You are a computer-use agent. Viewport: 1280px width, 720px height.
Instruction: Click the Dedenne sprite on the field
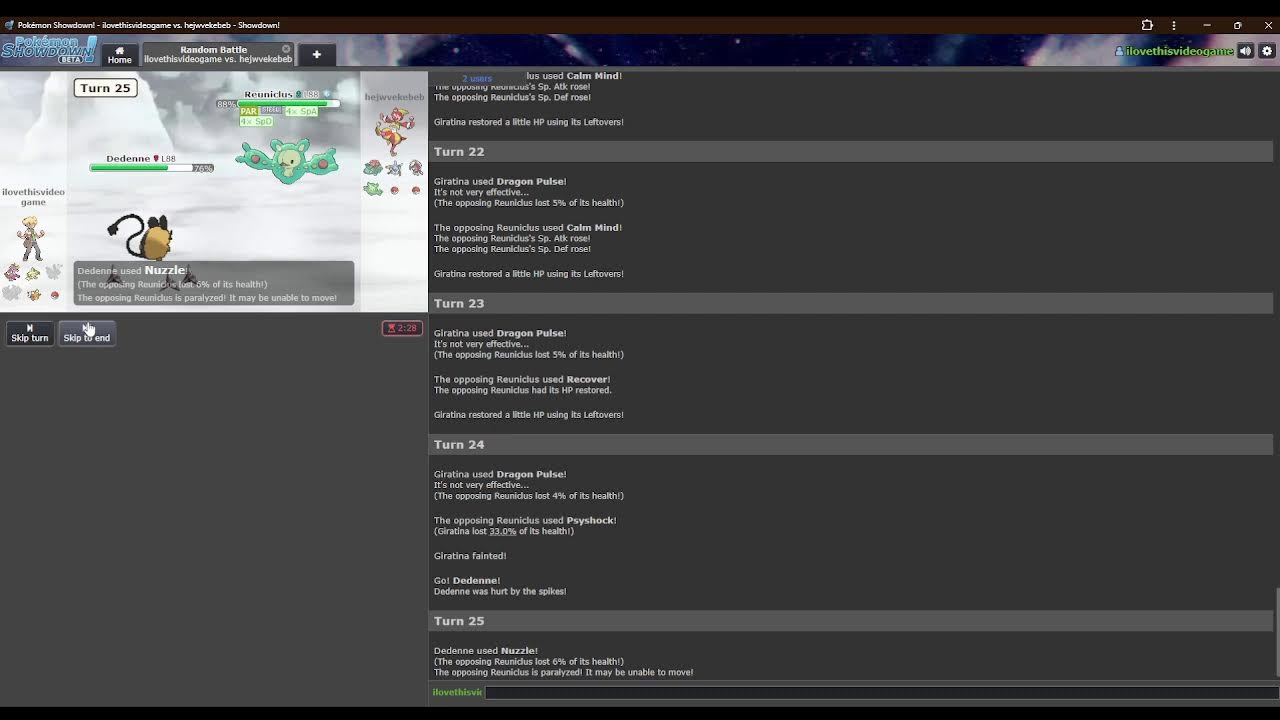[141, 237]
